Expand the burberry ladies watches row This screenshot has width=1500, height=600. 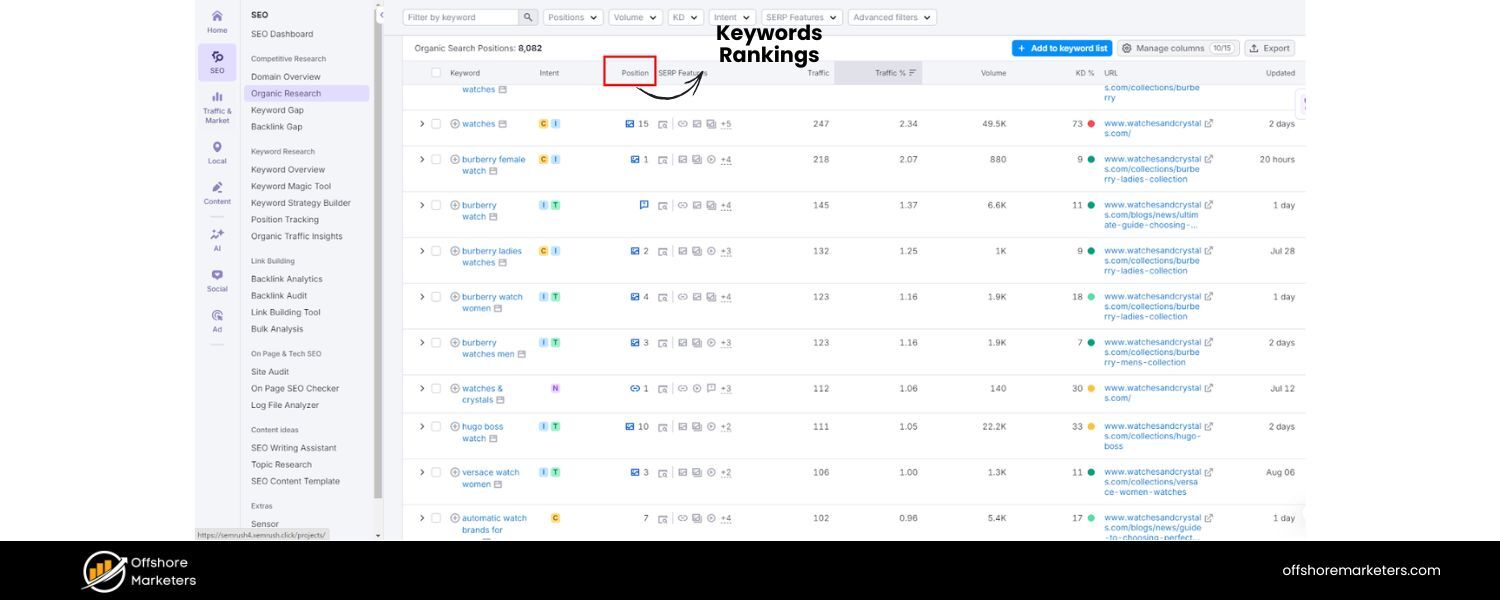tap(421, 251)
